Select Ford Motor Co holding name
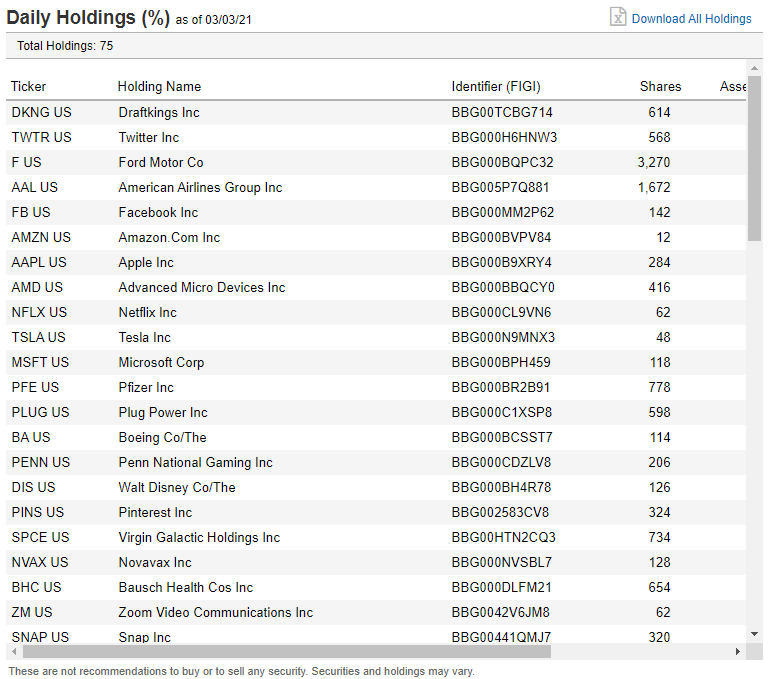Image resolution: width=775 pixels, height=679 pixels. coord(161,163)
